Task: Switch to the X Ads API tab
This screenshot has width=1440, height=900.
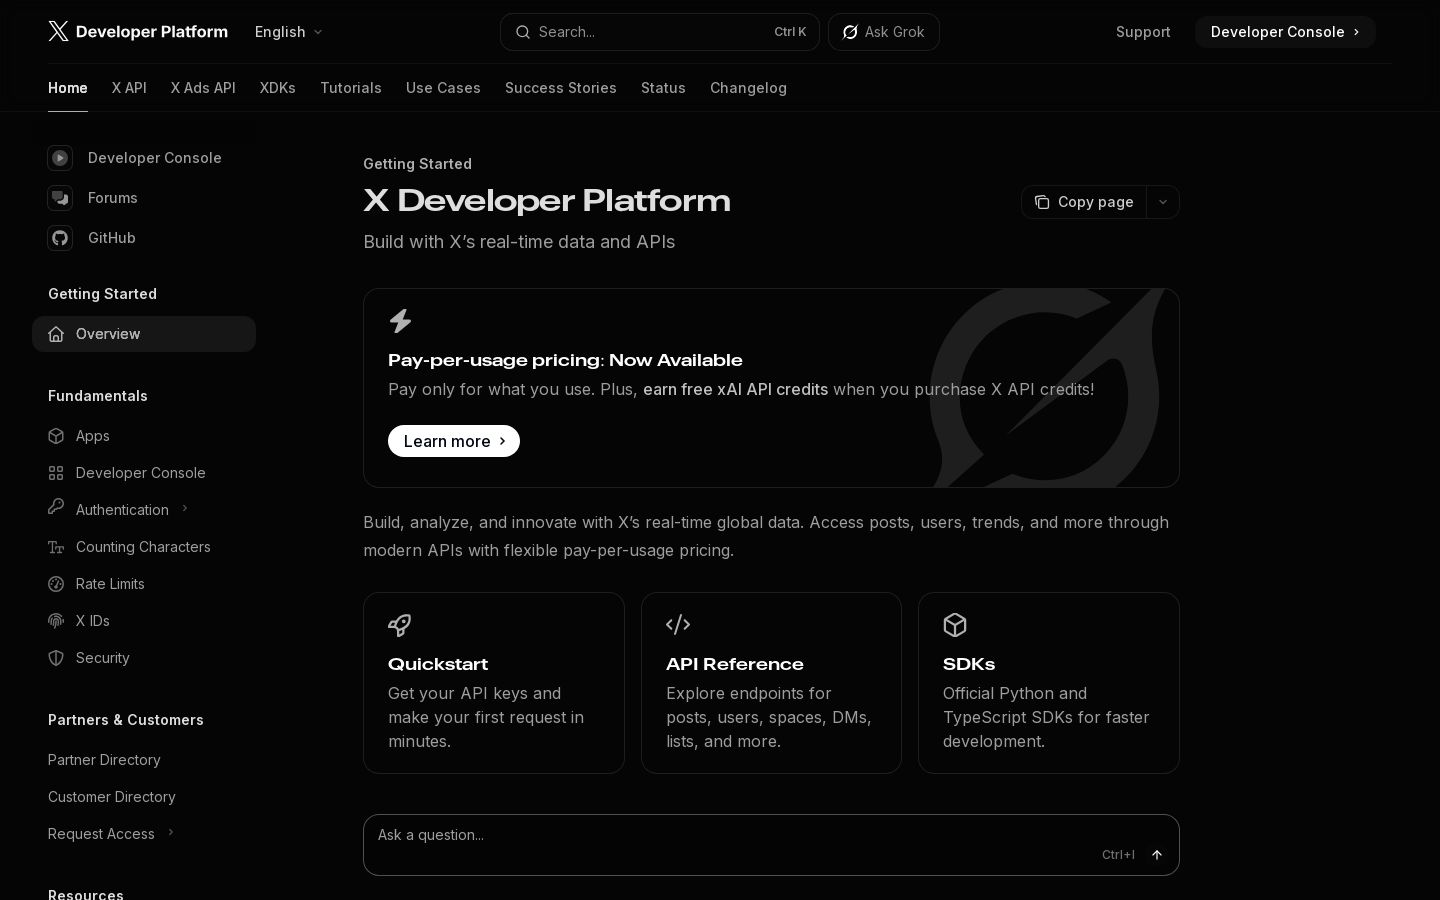Action: click(x=203, y=88)
